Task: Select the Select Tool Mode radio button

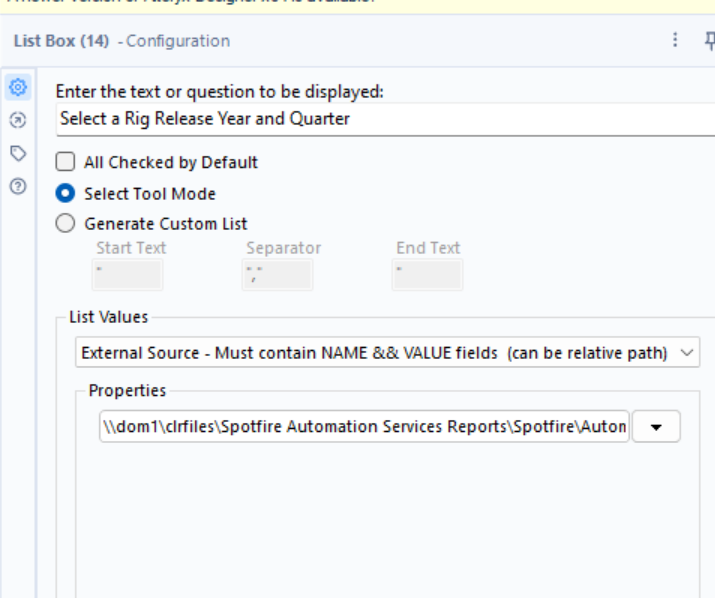Action: tap(65, 193)
